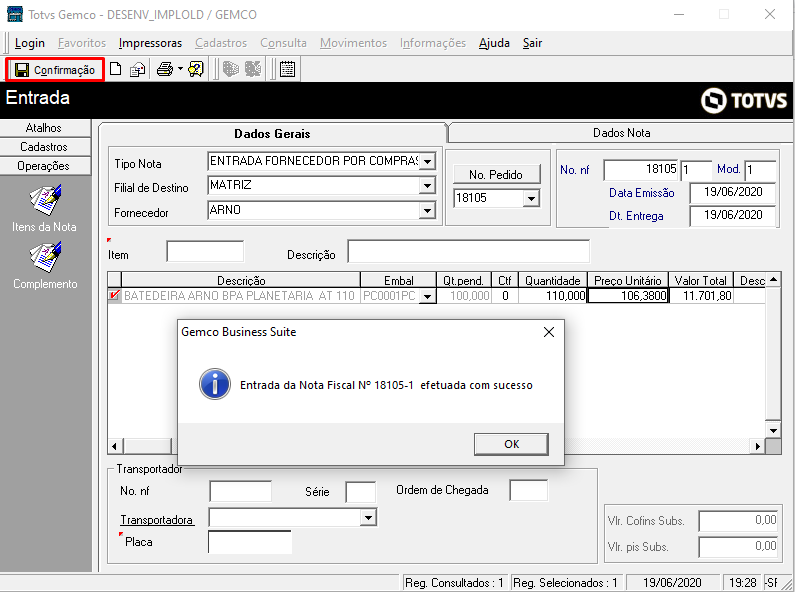The height and width of the screenshot is (592, 795).
Task: Click the blue information icon in dialog
Action: point(214,384)
